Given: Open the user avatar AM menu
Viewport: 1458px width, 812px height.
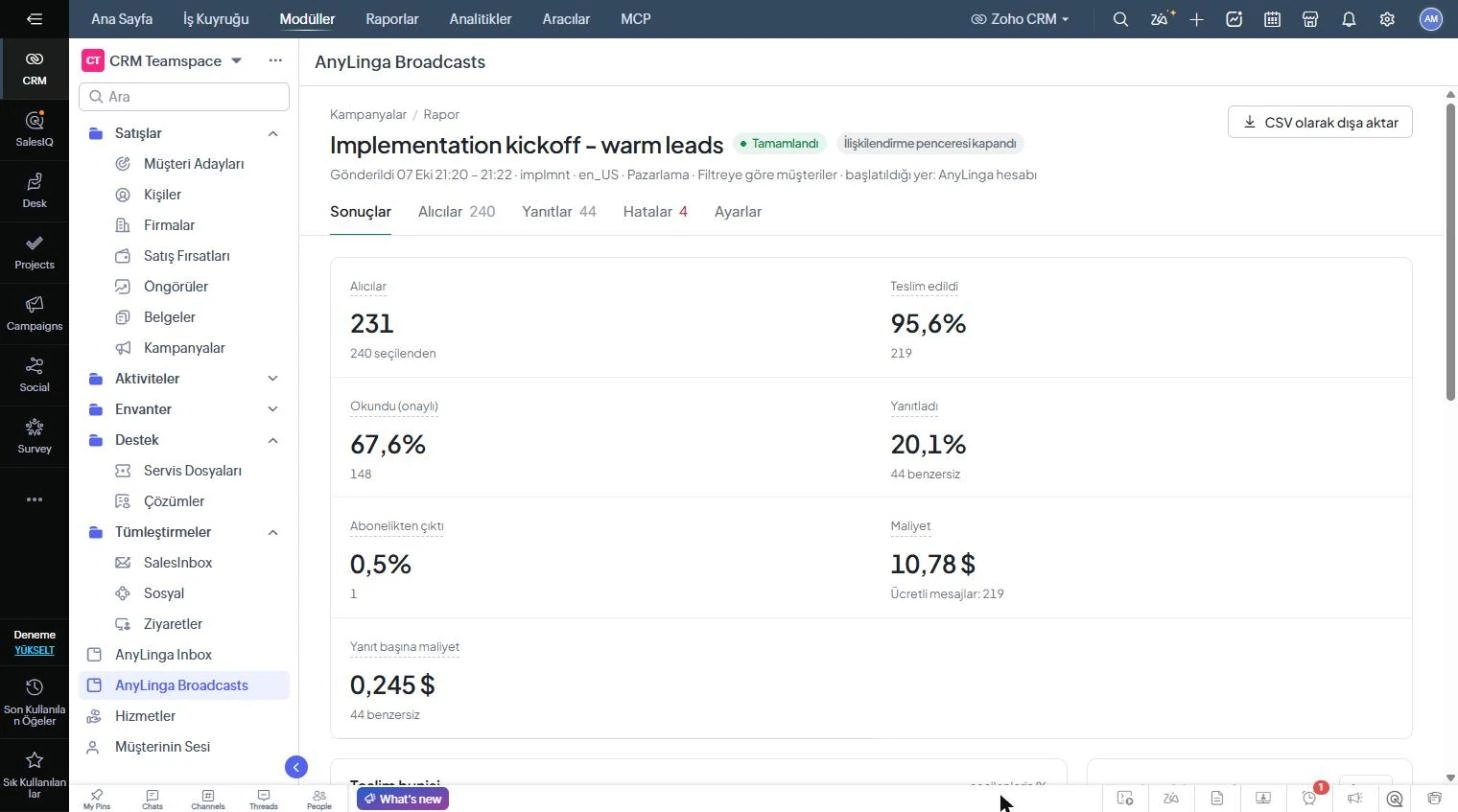Looking at the screenshot, I should click(x=1431, y=19).
